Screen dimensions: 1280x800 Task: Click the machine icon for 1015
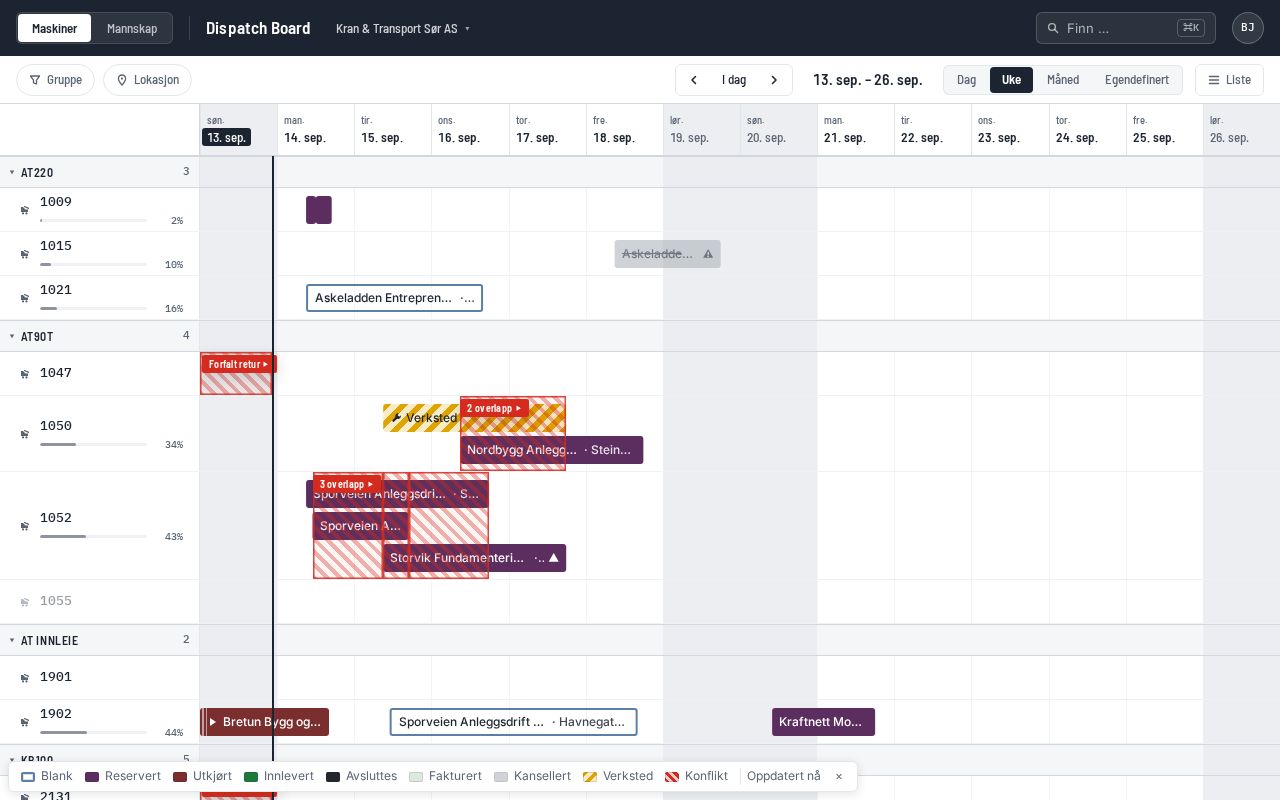pyautogui.click(x=25, y=254)
